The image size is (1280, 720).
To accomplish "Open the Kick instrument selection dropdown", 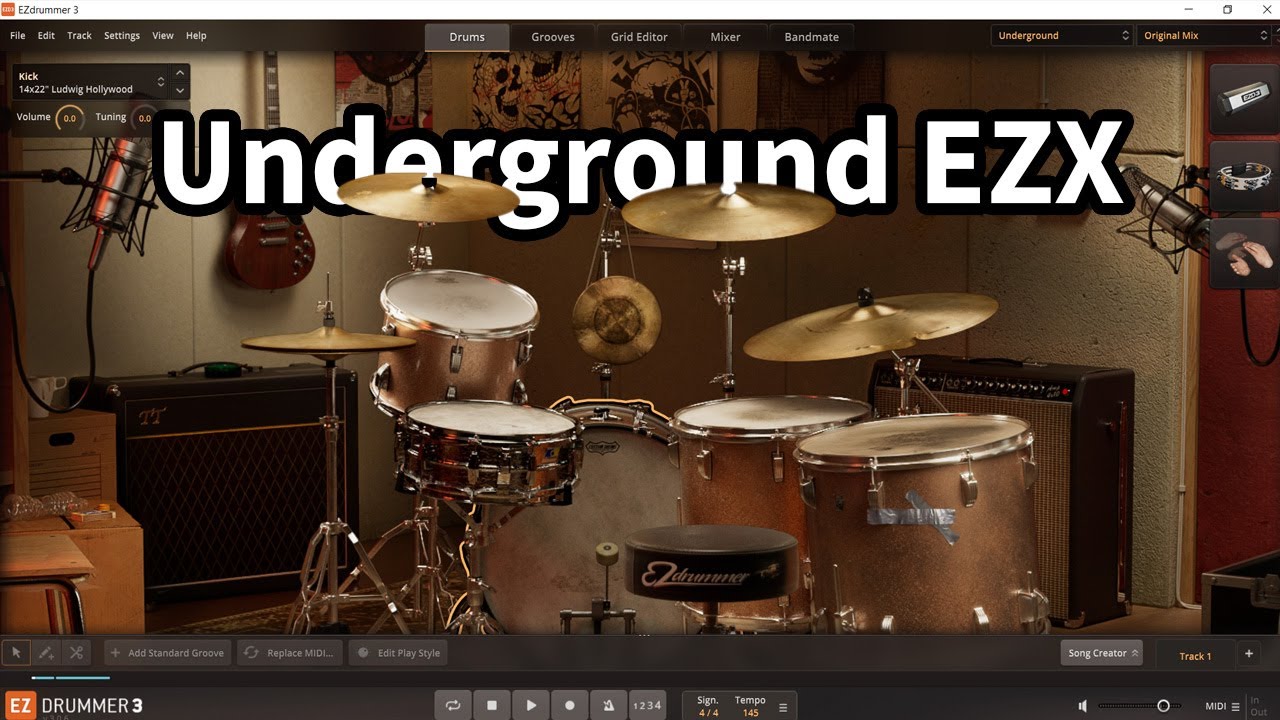I will pos(91,82).
